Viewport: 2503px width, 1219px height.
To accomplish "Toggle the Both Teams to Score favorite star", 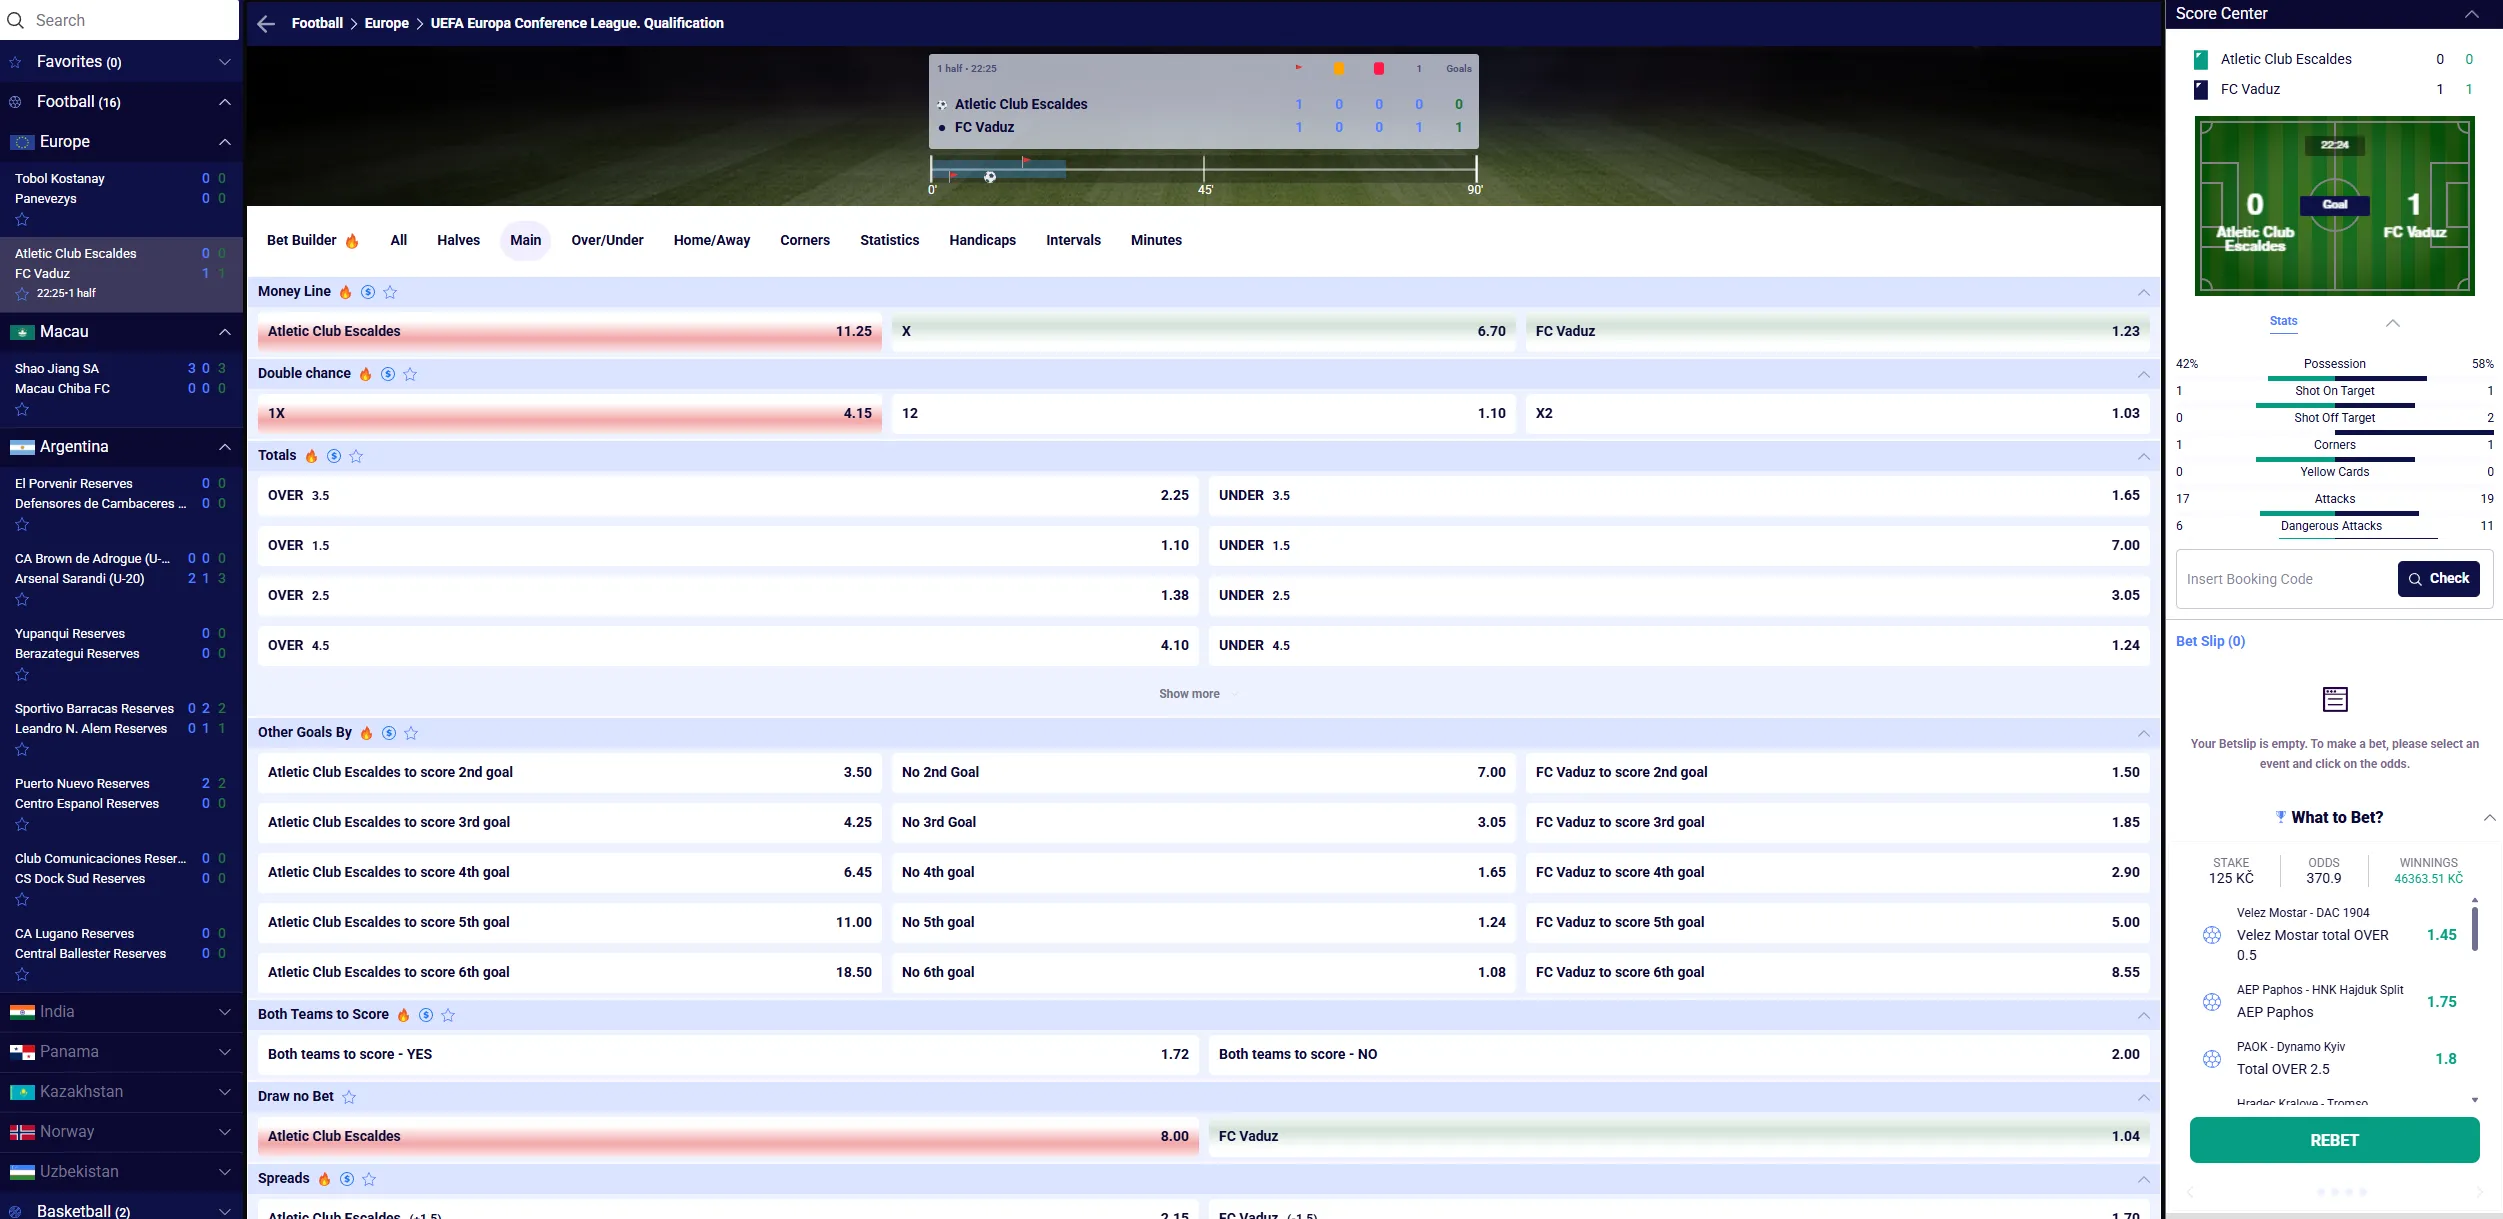I will [448, 1015].
